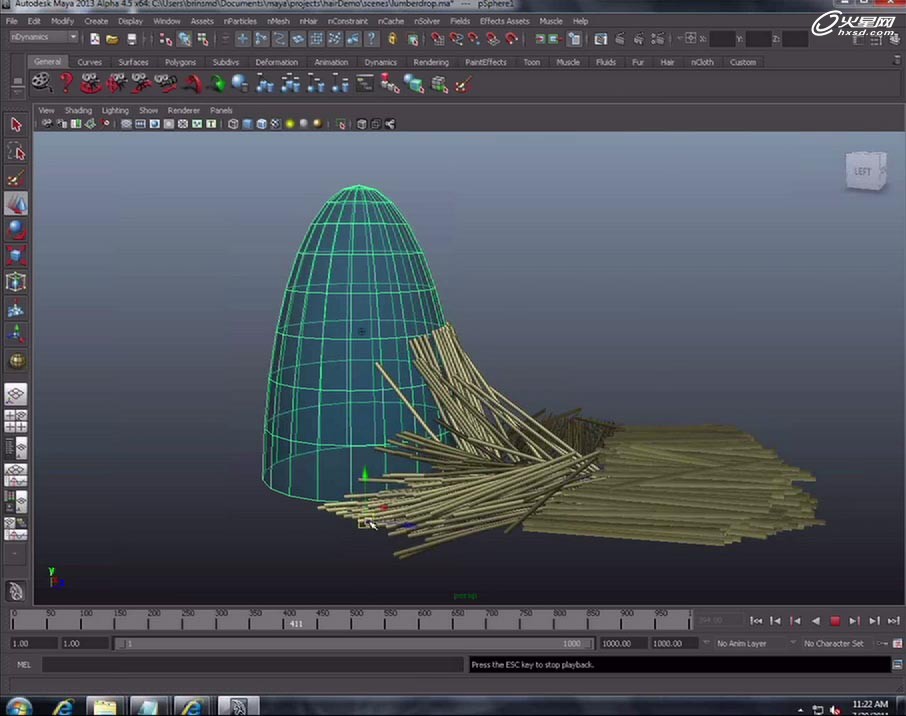Image resolution: width=906 pixels, height=716 pixels.
Task: Select the Scale tool cube icon
Action: [16, 256]
